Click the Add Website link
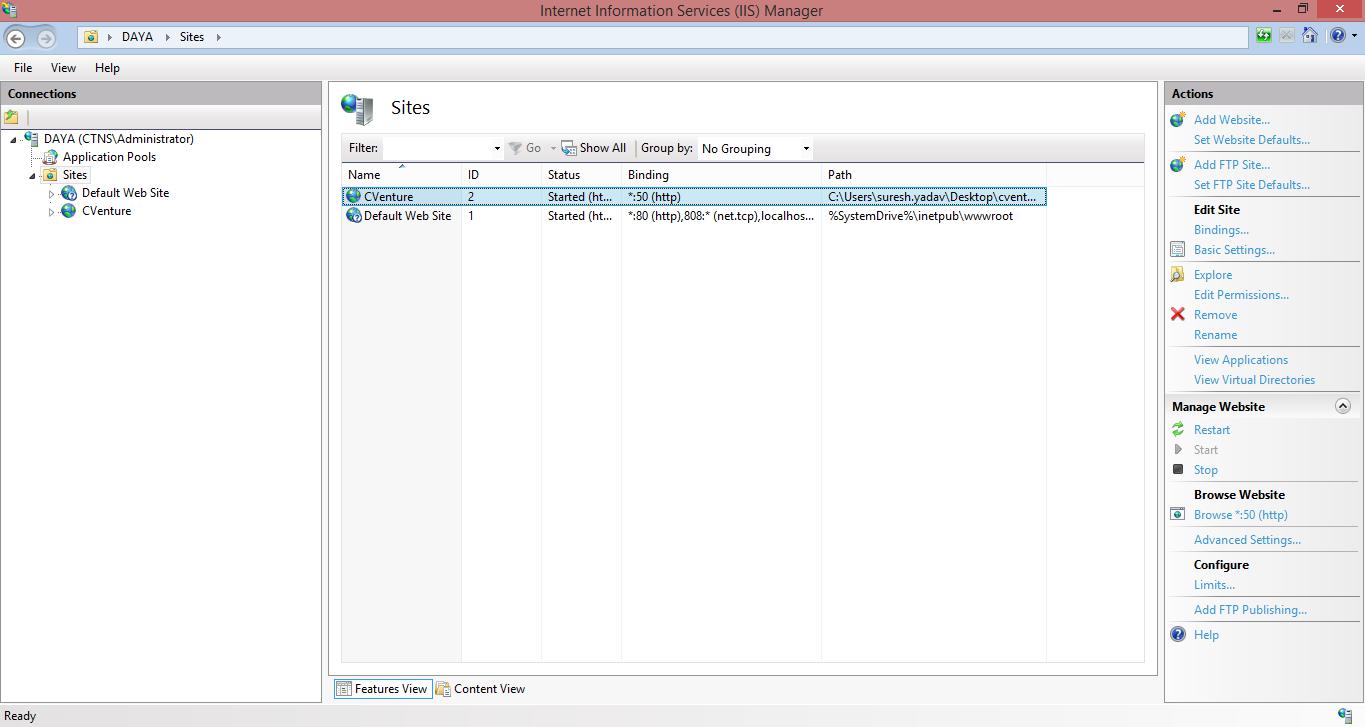Image resolution: width=1365 pixels, height=727 pixels. coord(1232,120)
